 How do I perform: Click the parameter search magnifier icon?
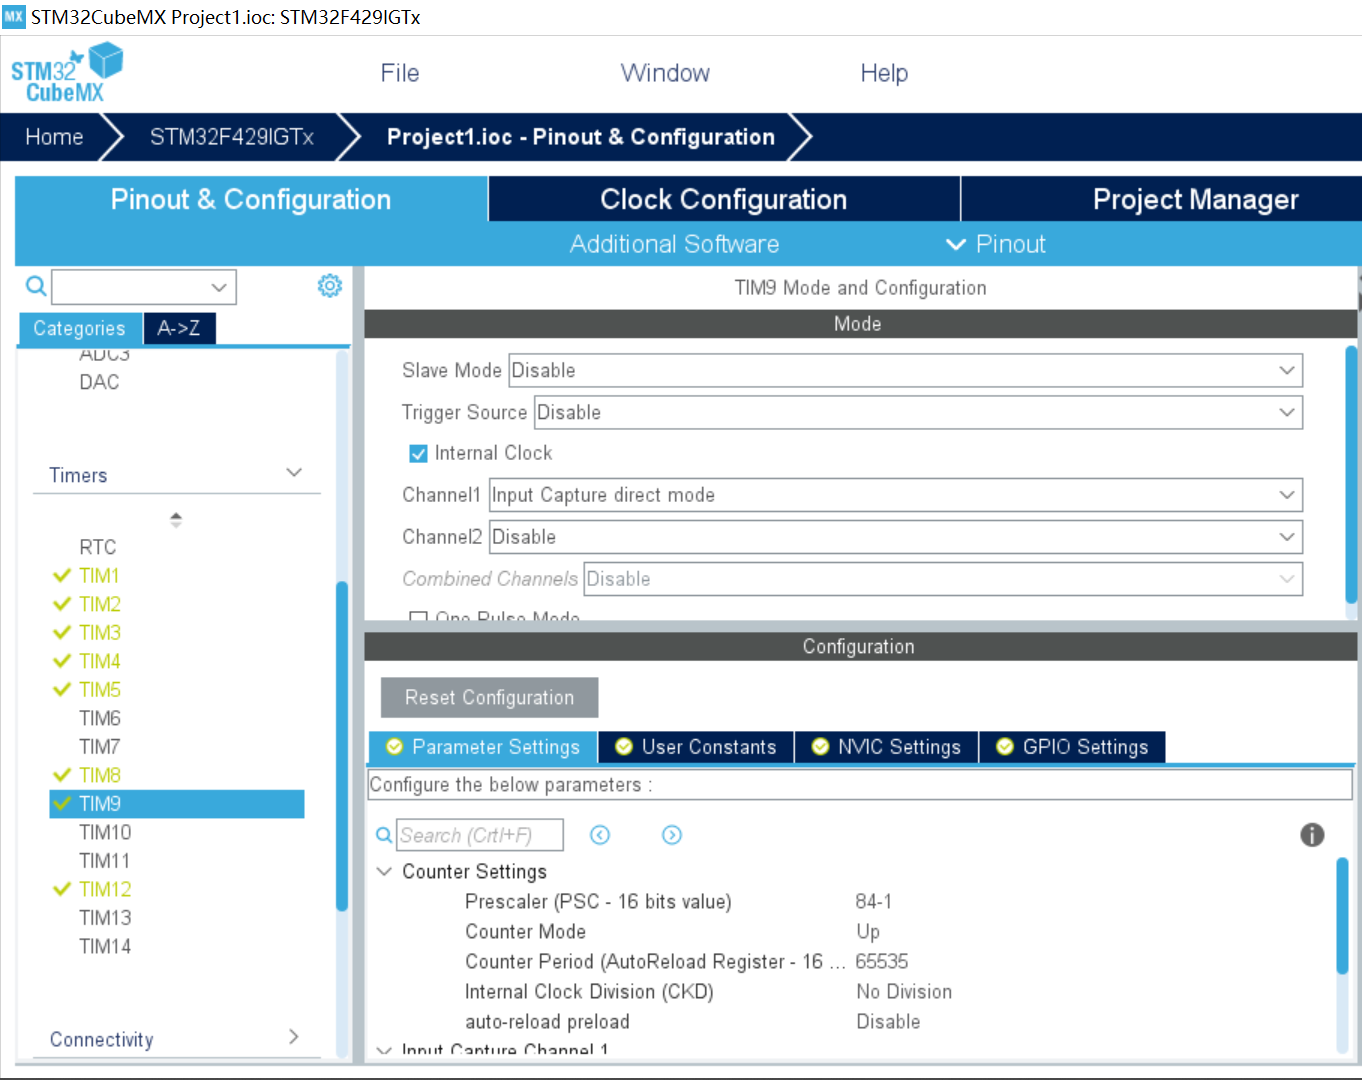384,835
